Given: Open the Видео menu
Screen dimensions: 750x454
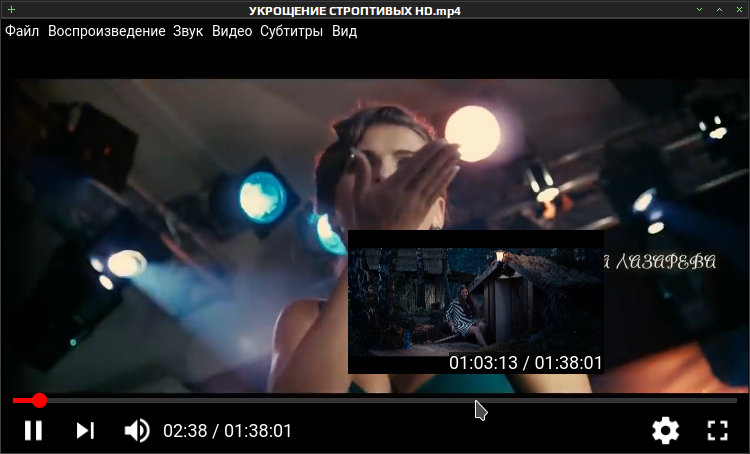Looking at the screenshot, I should (232, 31).
